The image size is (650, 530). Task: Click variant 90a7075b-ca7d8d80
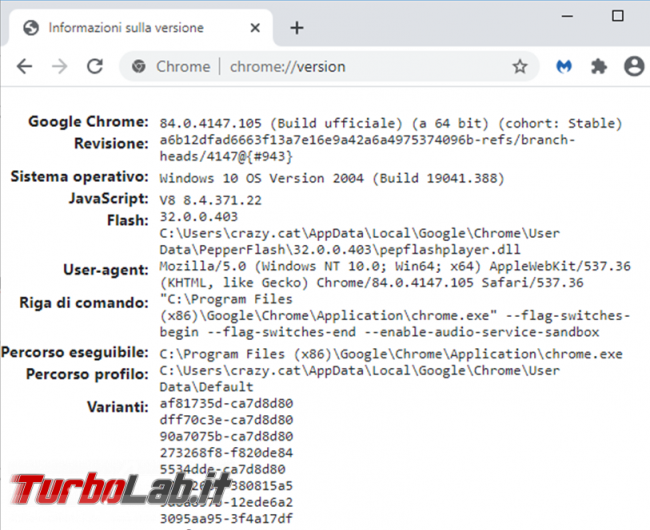pos(226,436)
